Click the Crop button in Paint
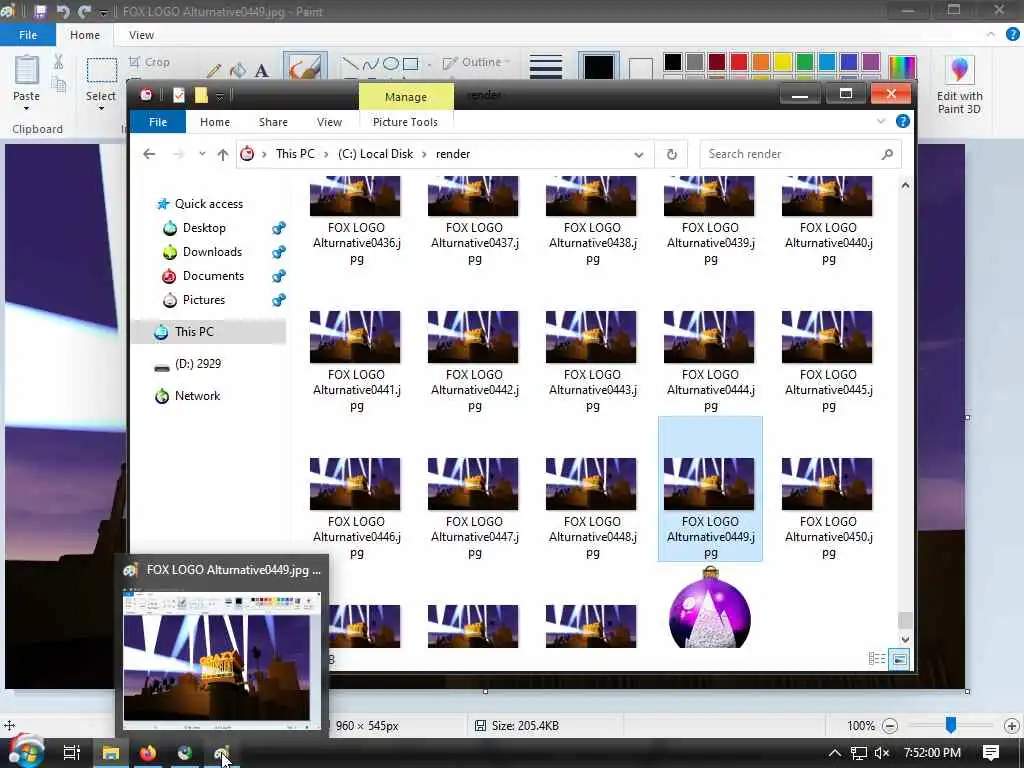 pos(150,62)
